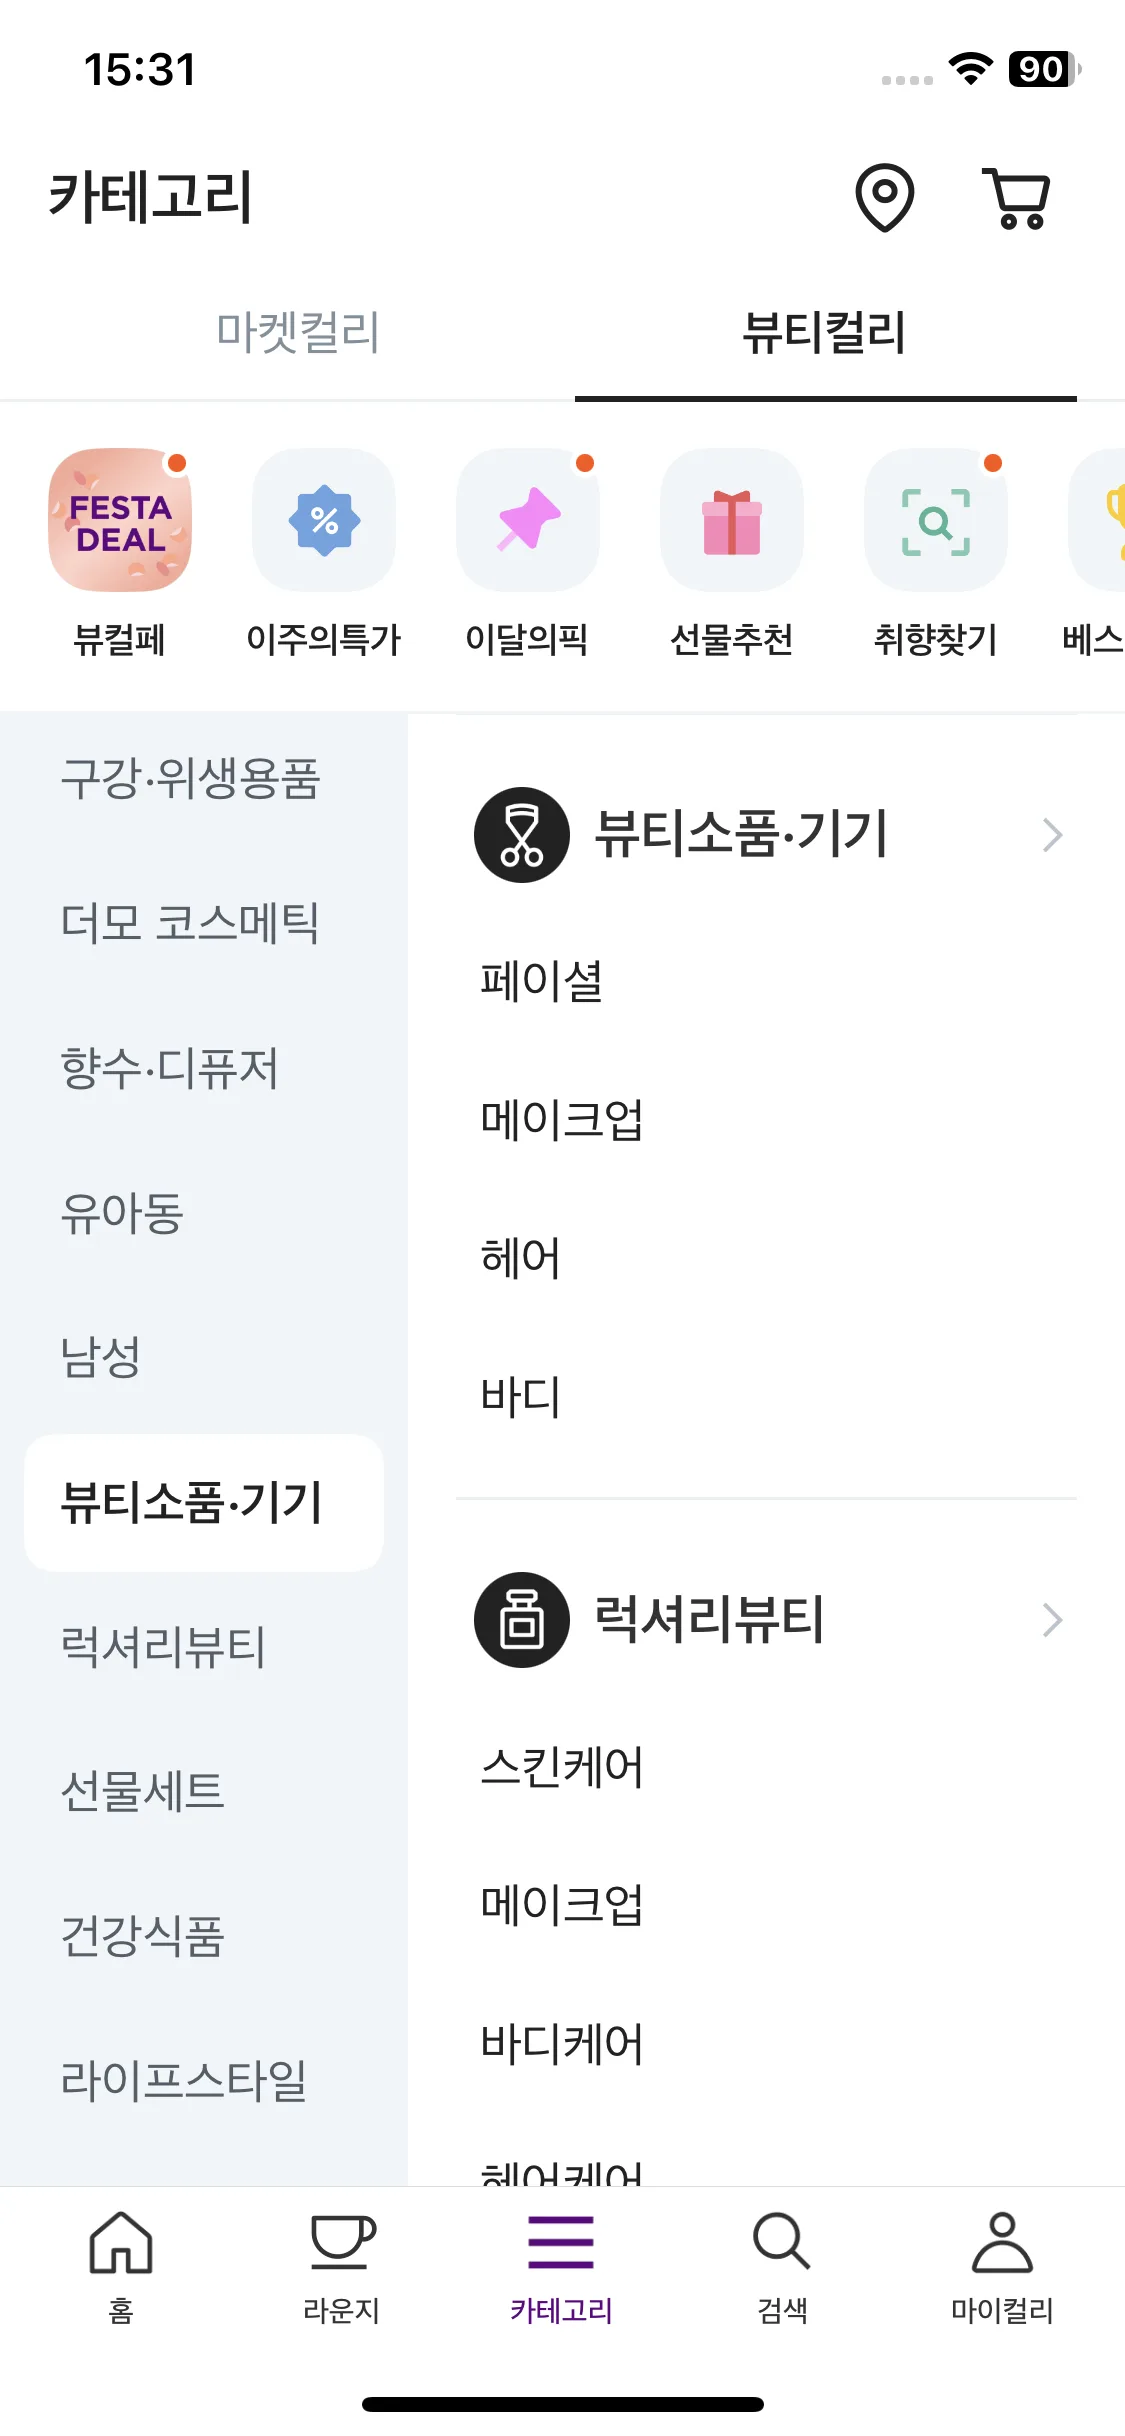Open 취향찾기 scan-search icon
1125x2436 pixels.
[x=936, y=520]
